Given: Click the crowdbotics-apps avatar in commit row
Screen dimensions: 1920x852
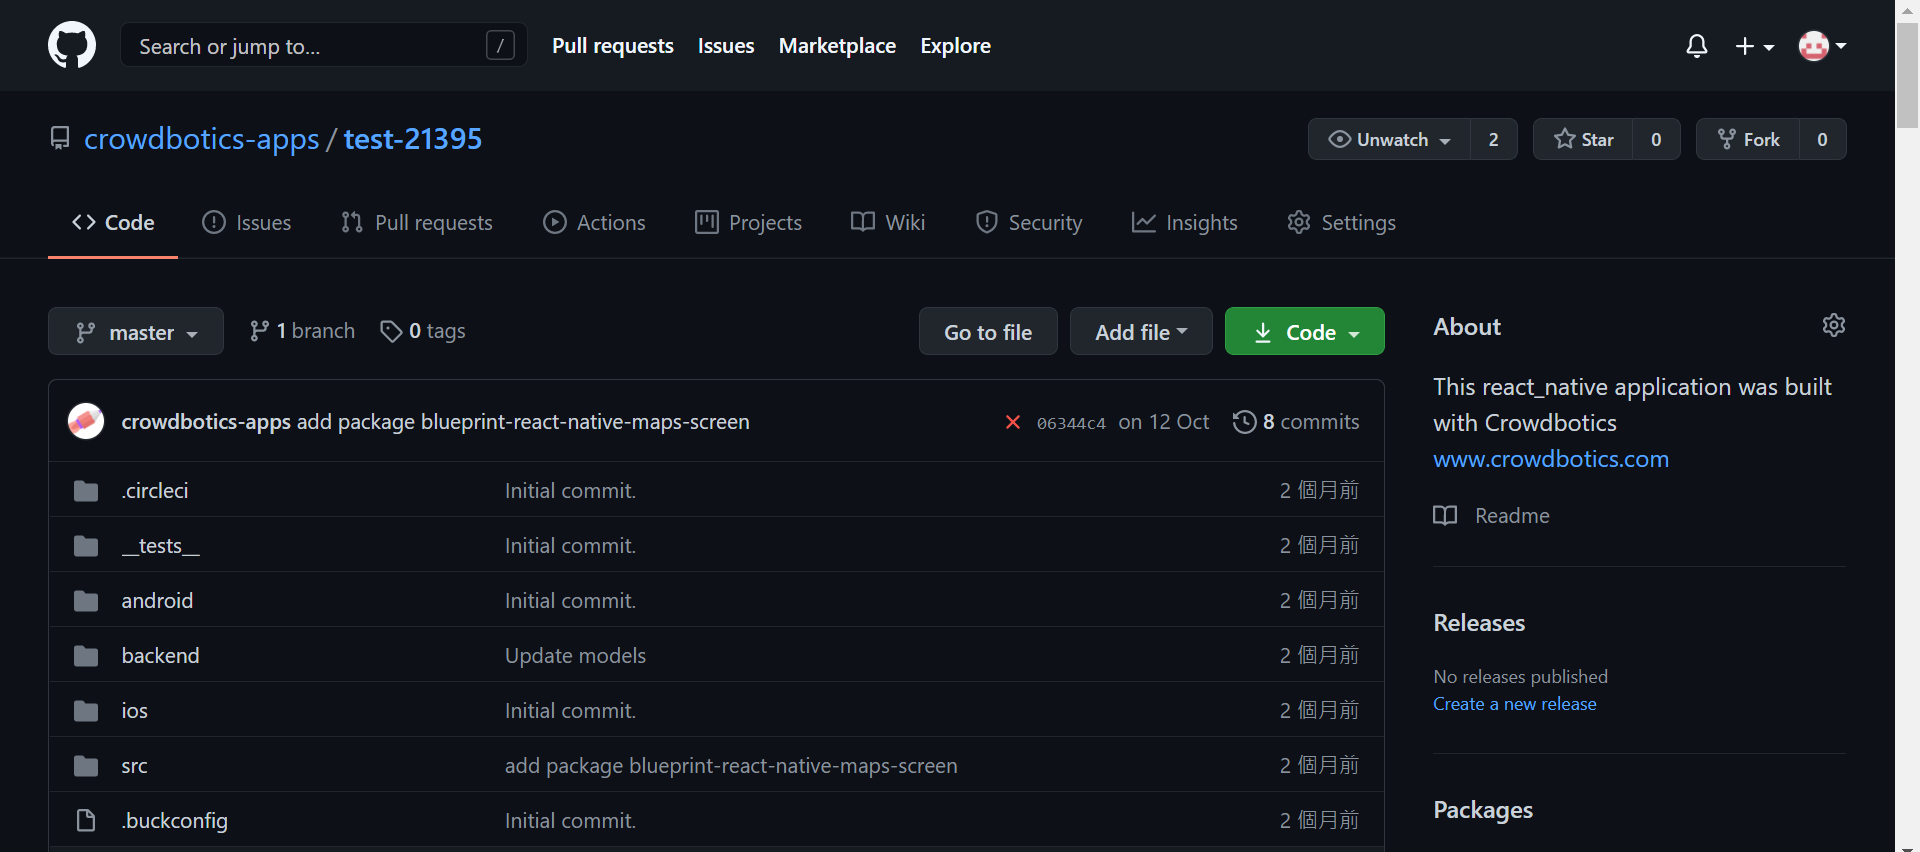Looking at the screenshot, I should click(x=86, y=421).
